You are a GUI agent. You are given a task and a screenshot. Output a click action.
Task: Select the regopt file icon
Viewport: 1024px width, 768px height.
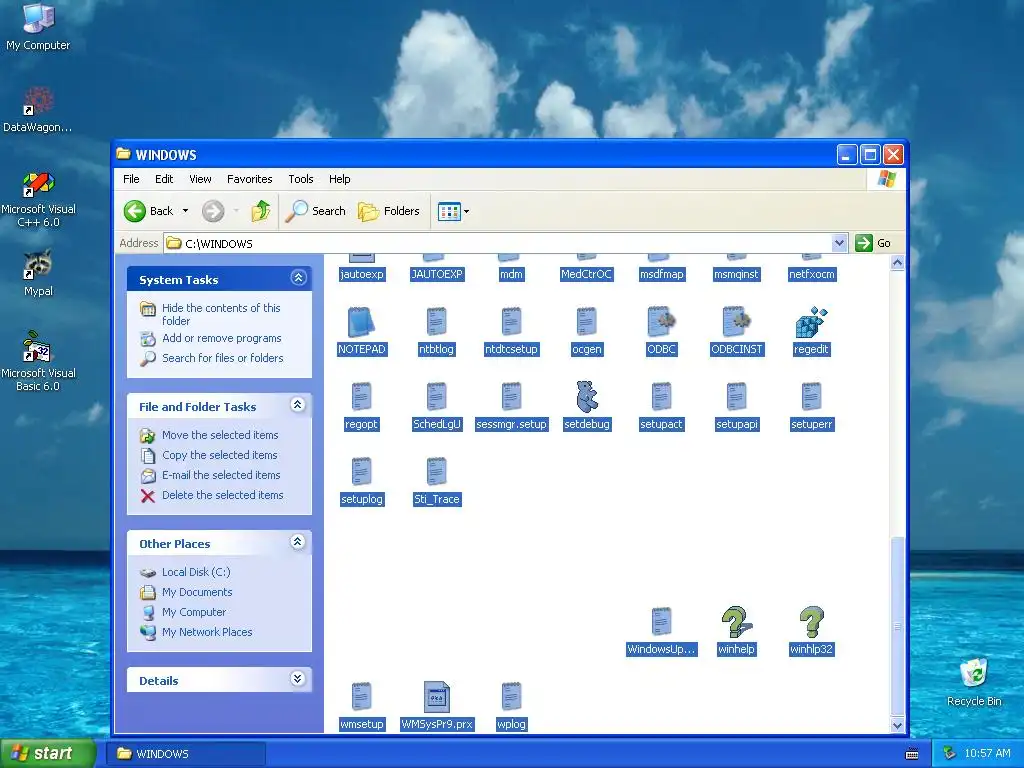(x=361, y=397)
